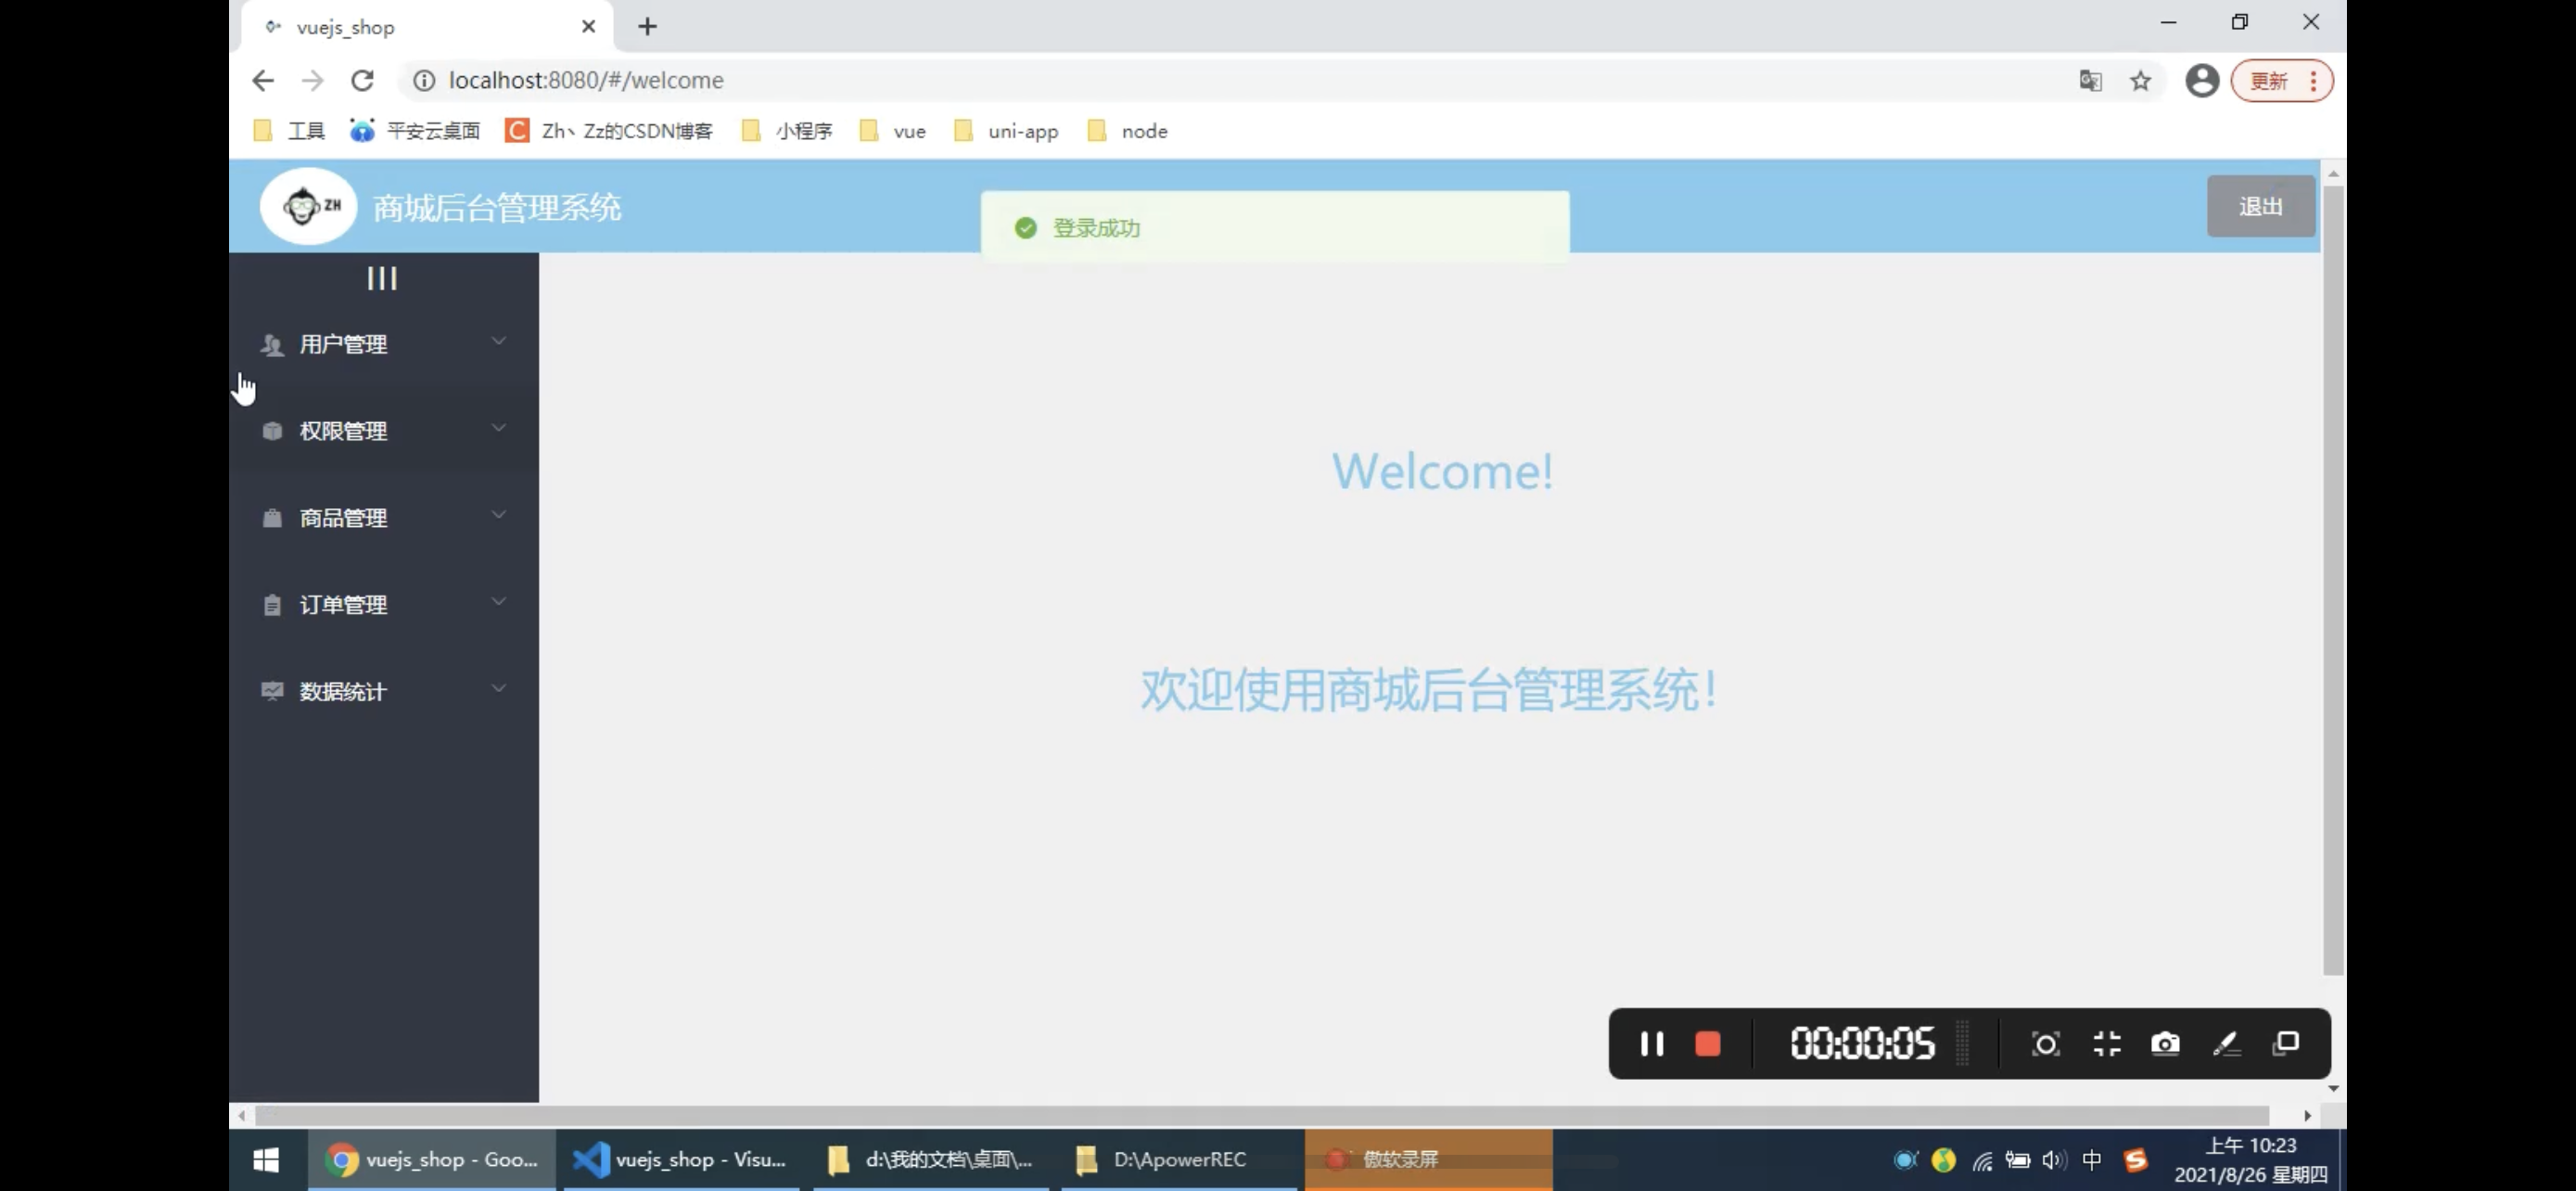The image size is (2576, 1191).
Task: Click the 中 input language indicator
Action: [2091, 1160]
